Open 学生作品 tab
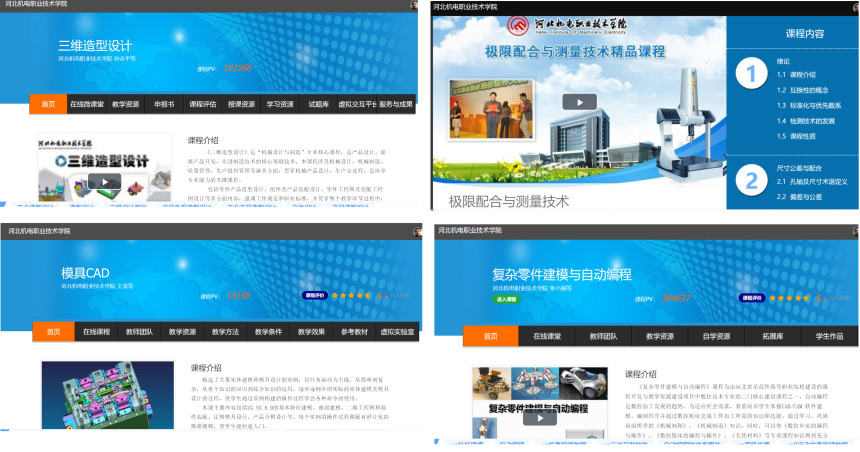 829,336
